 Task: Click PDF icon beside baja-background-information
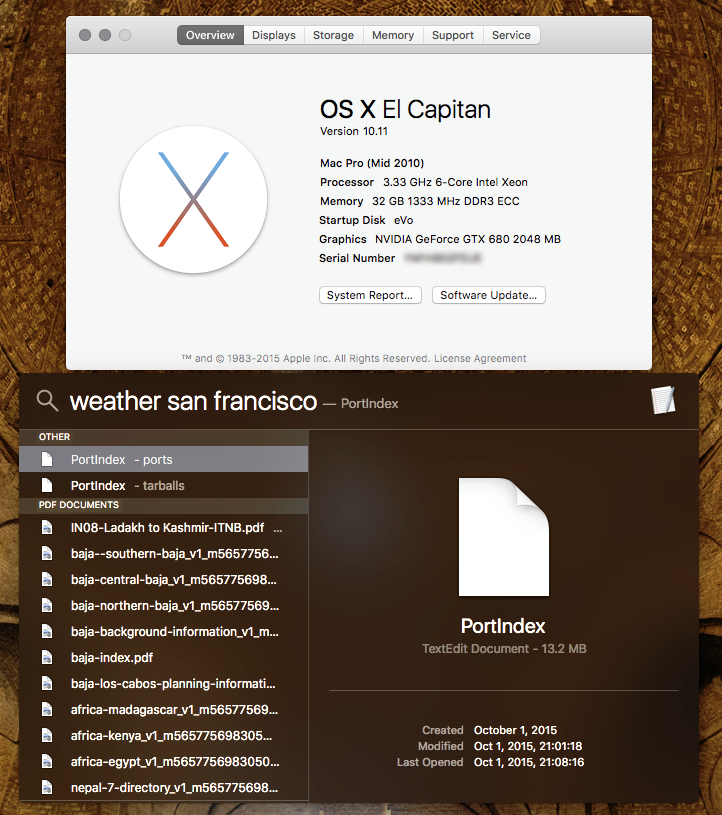[47, 632]
